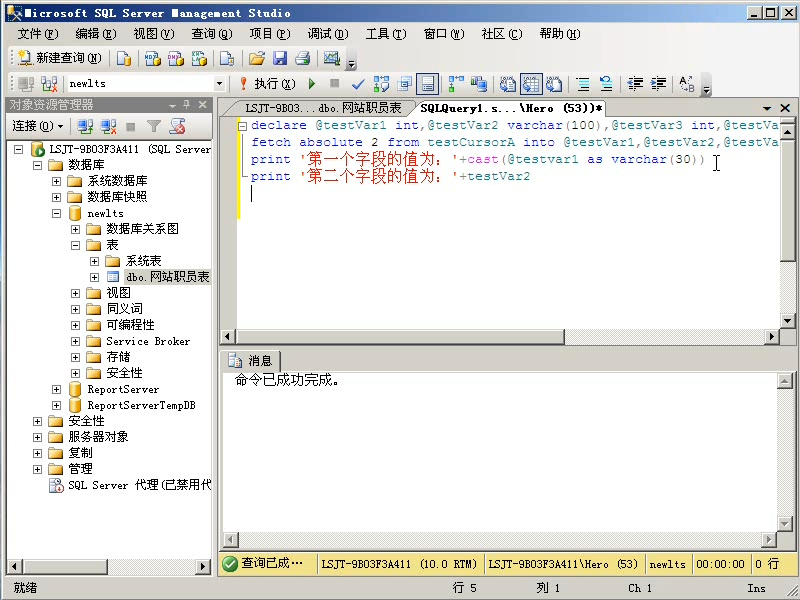Click Object Explorer Connect server icon
Screen dimensions: 800x600
pos(85,126)
